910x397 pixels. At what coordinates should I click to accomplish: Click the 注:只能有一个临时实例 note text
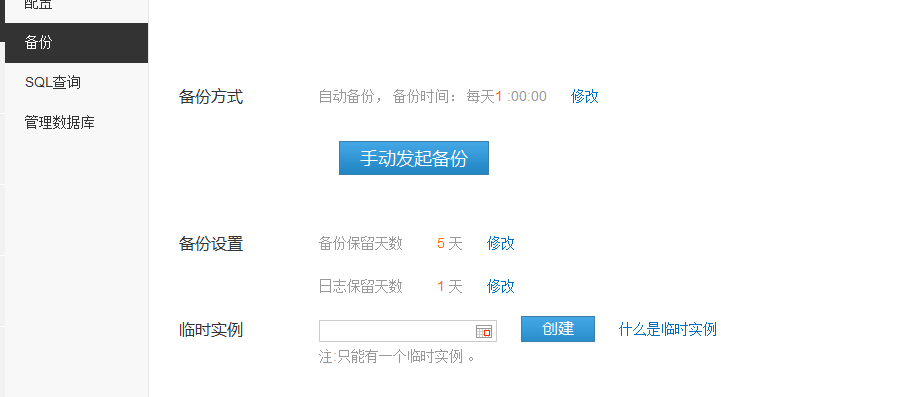pyautogui.click(x=397, y=356)
